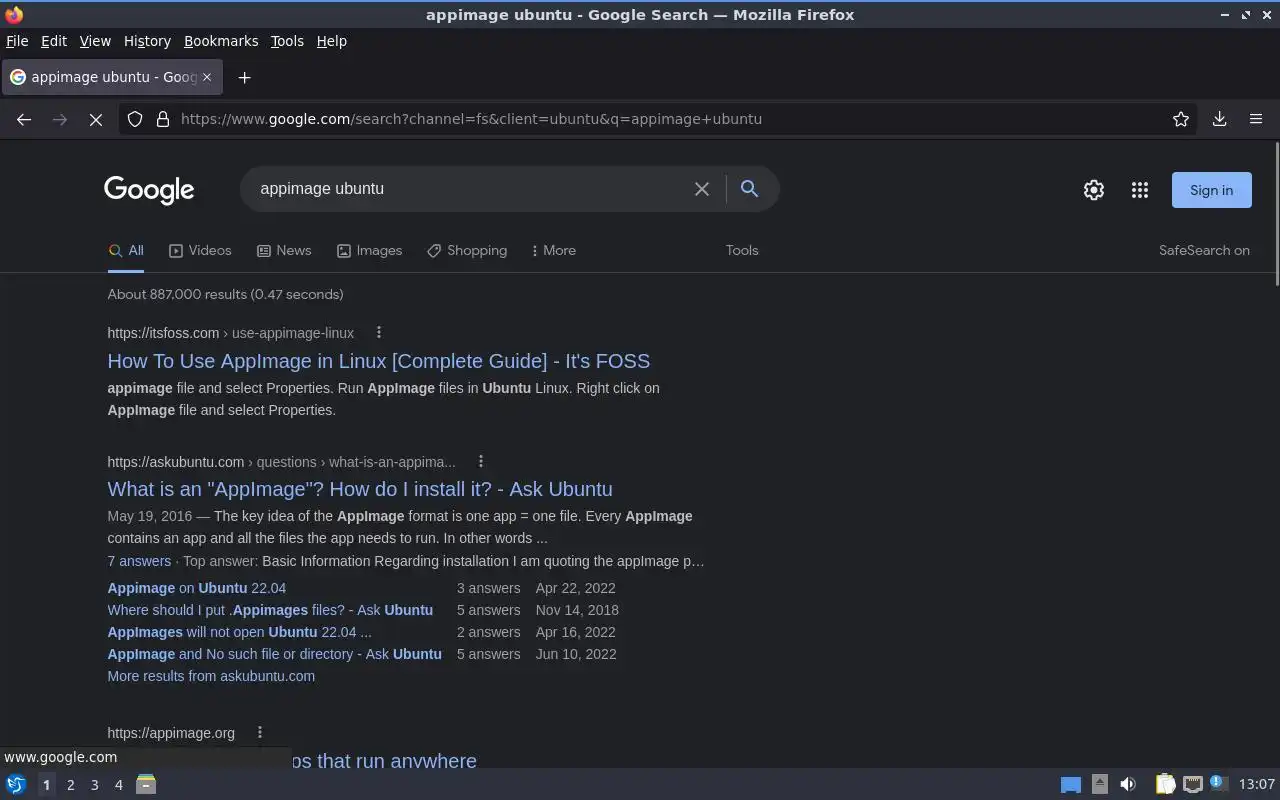The image size is (1280, 800).
Task: Open the Bookmarks menu
Action: (x=221, y=41)
